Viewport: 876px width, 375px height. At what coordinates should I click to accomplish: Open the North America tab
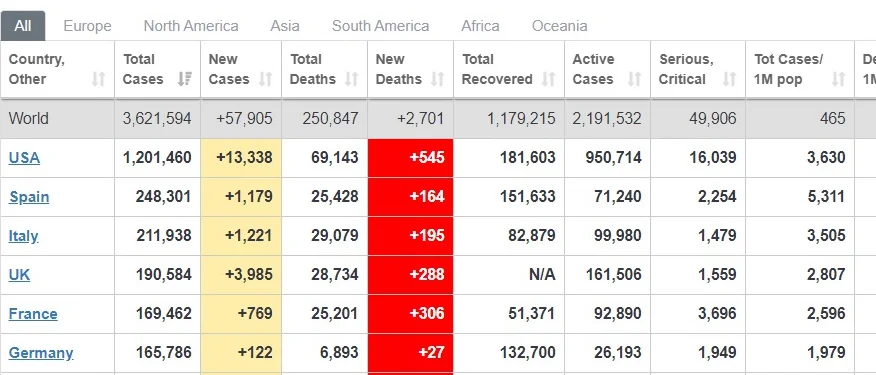click(x=191, y=26)
